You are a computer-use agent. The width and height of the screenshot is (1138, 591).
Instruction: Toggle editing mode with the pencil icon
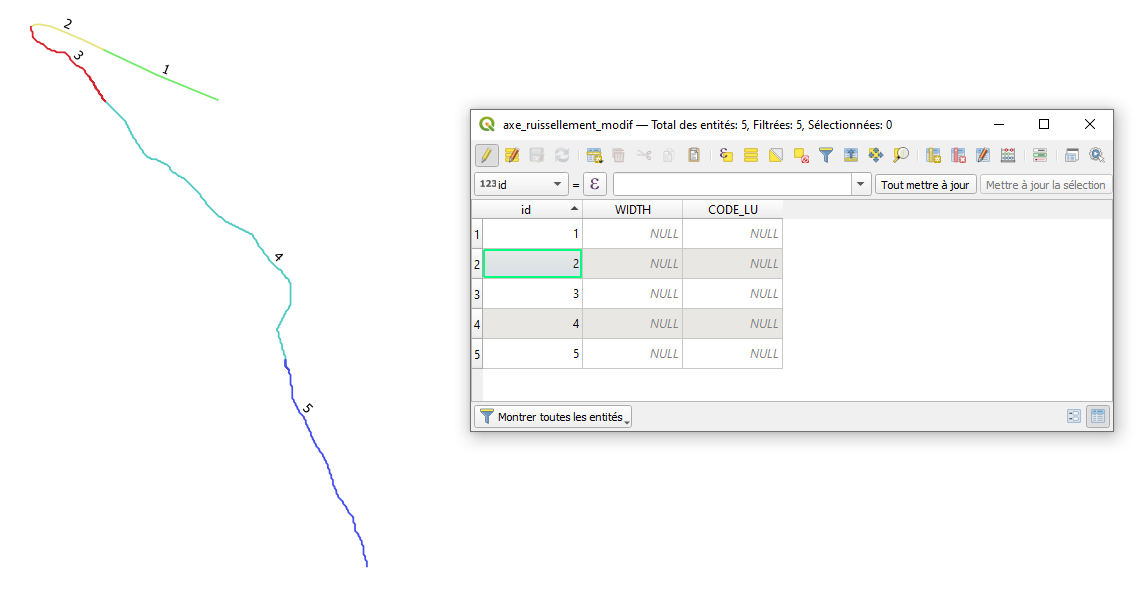(x=487, y=155)
